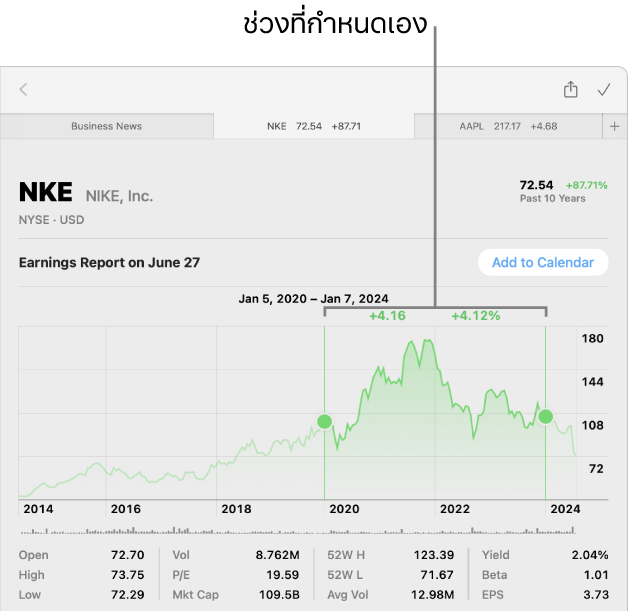Click the Open value 72.70

pos(127,555)
